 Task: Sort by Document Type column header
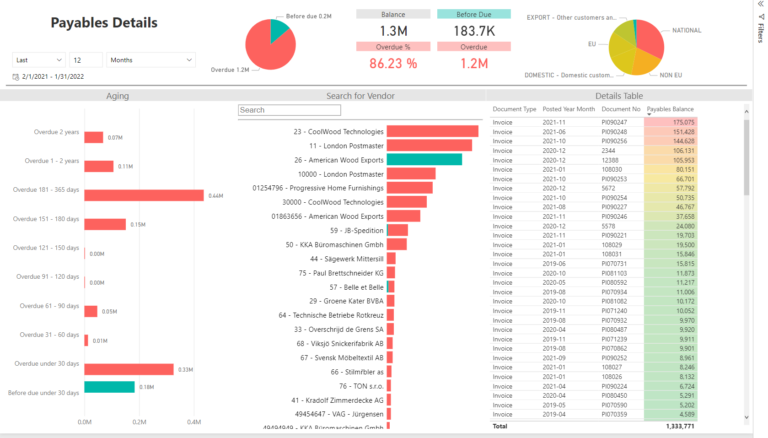click(x=515, y=107)
